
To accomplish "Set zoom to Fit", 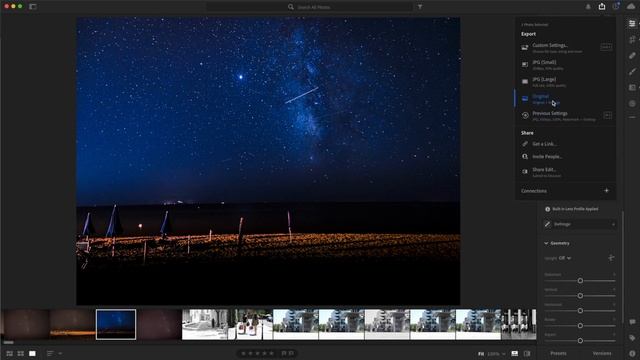I will click(x=481, y=354).
